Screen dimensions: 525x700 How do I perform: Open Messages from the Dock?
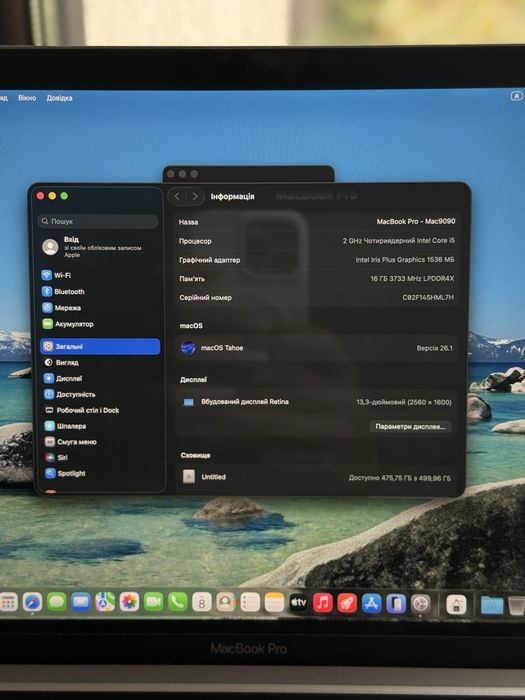tap(57, 603)
